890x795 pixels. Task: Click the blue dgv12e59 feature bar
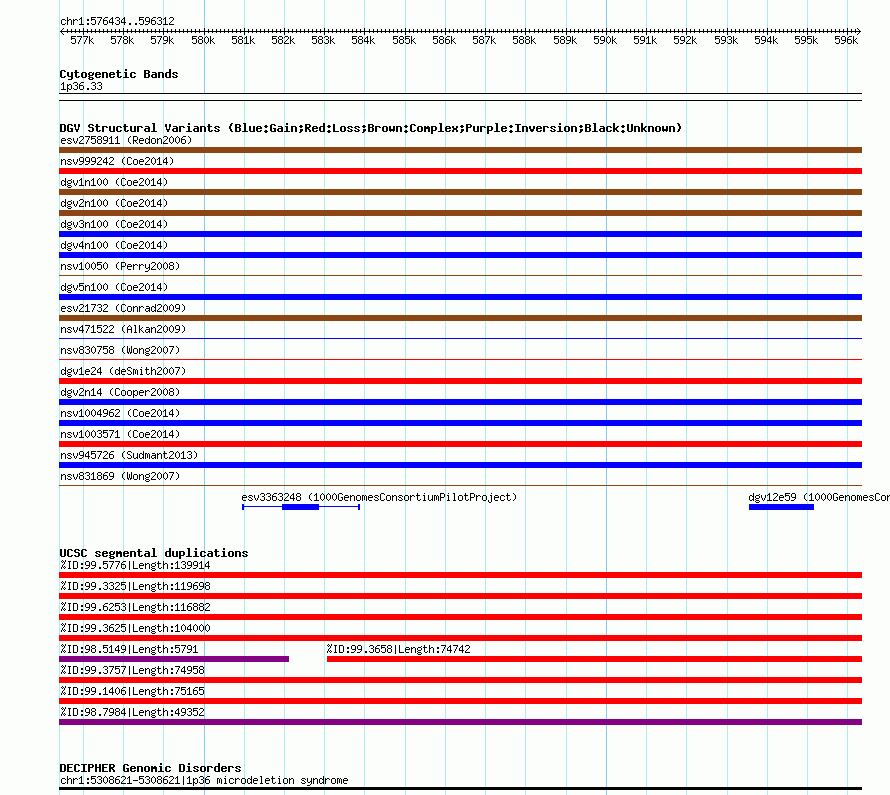781,507
